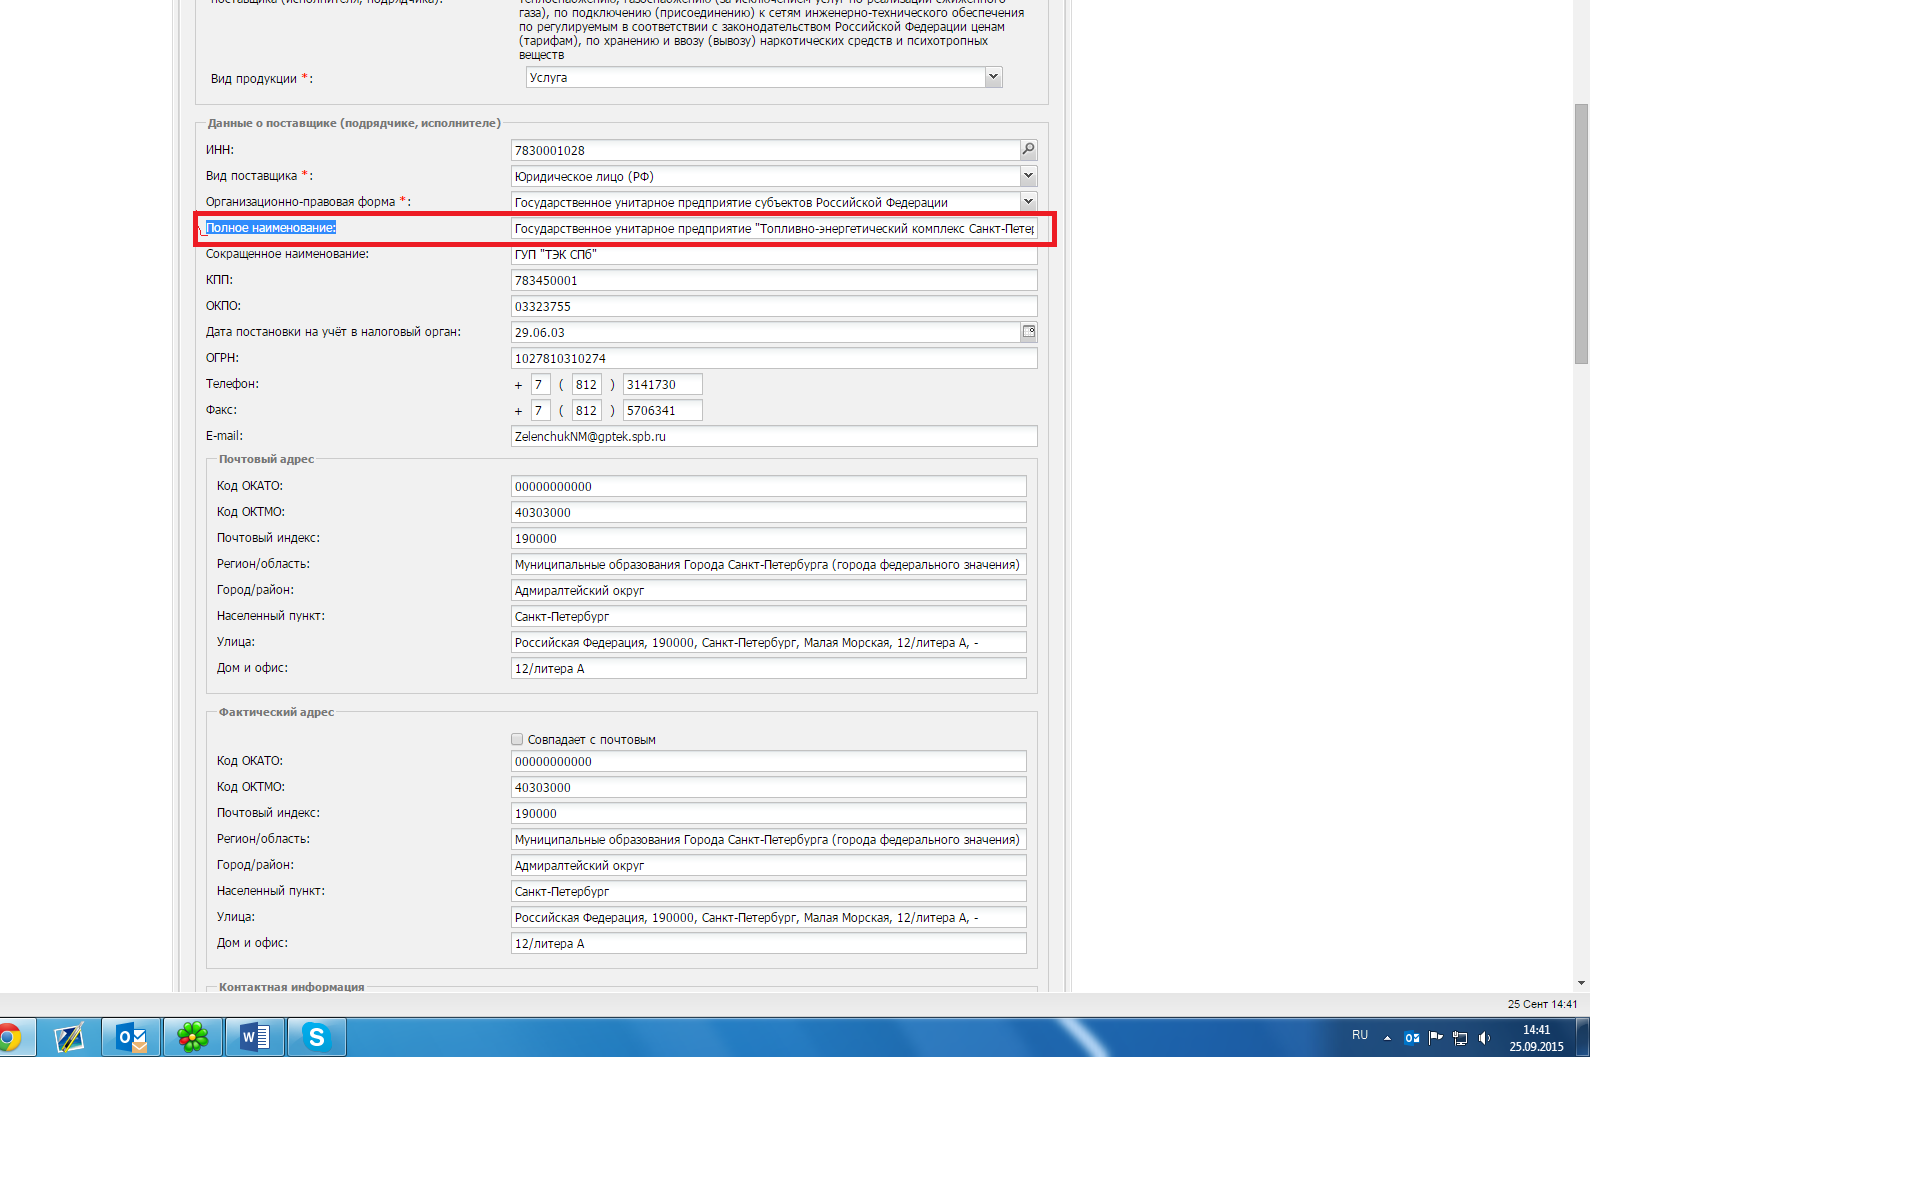The image size is (1920, 1200).
Task: Click postal address 'Почтовый индекс' field
Action: (x=769, y=538)
